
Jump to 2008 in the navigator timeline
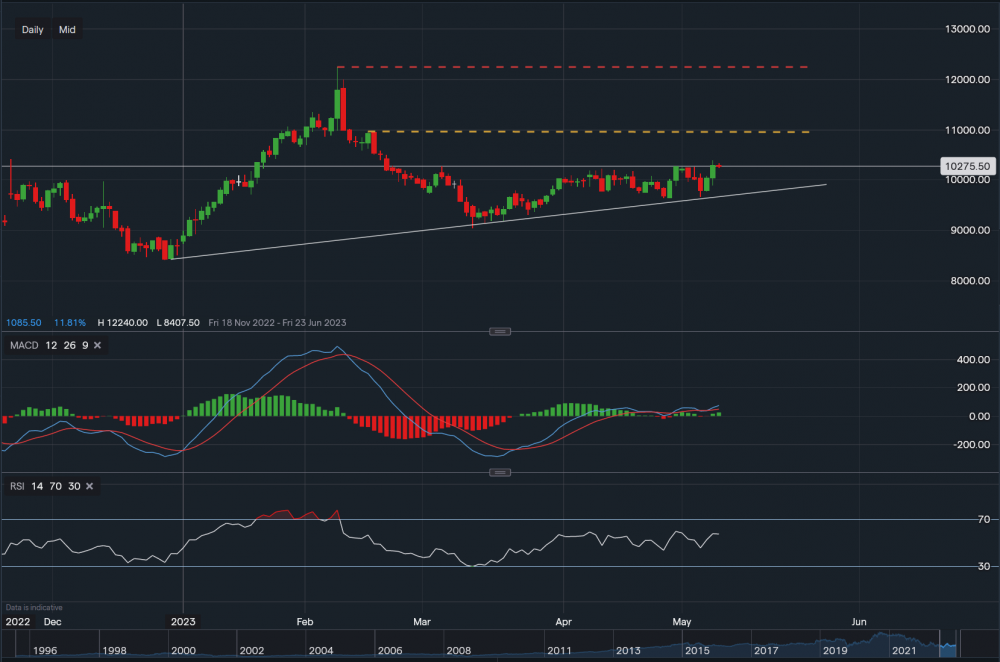click(458, 651)
